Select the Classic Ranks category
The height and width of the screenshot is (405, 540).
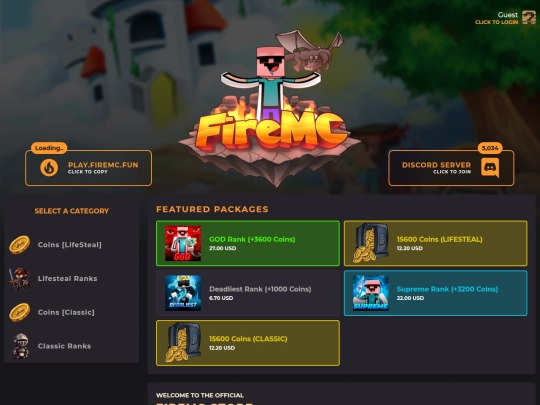[72, 346]
